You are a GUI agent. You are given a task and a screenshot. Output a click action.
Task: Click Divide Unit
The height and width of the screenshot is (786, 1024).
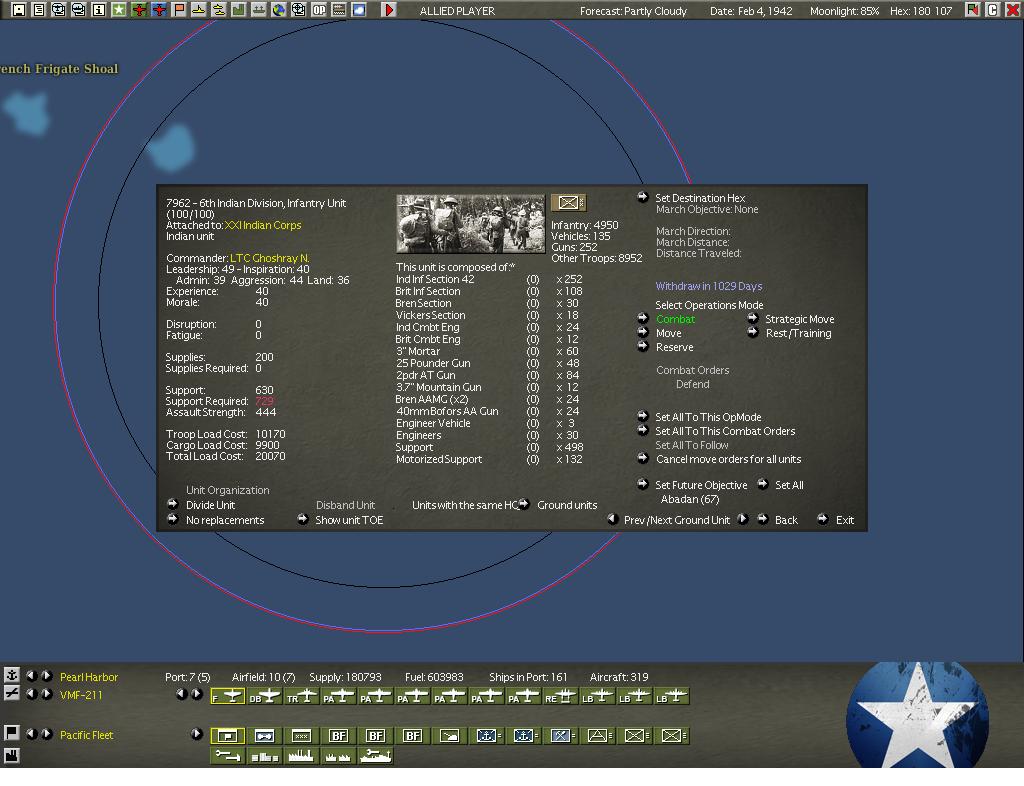(x=210, y=505)
